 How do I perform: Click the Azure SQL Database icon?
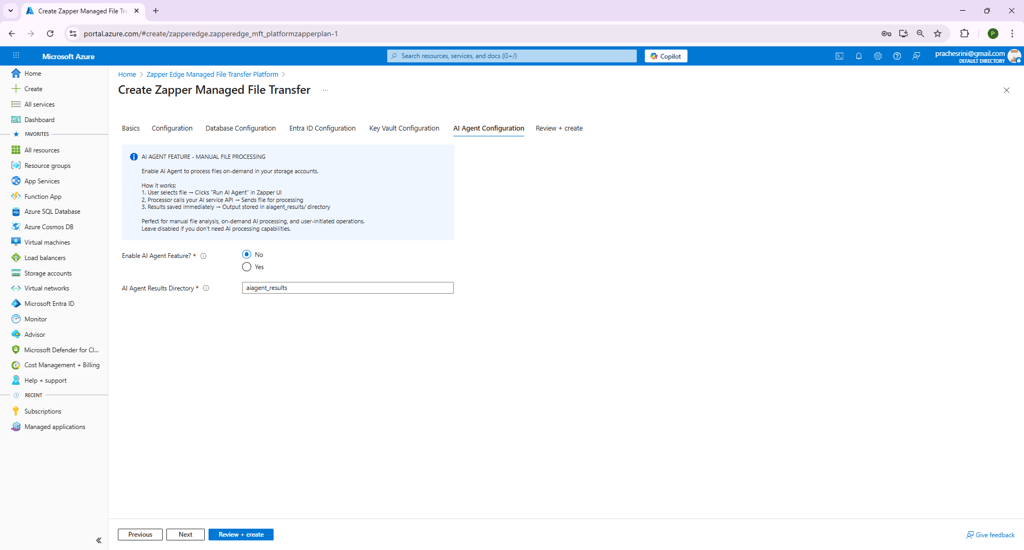point(16,212)
